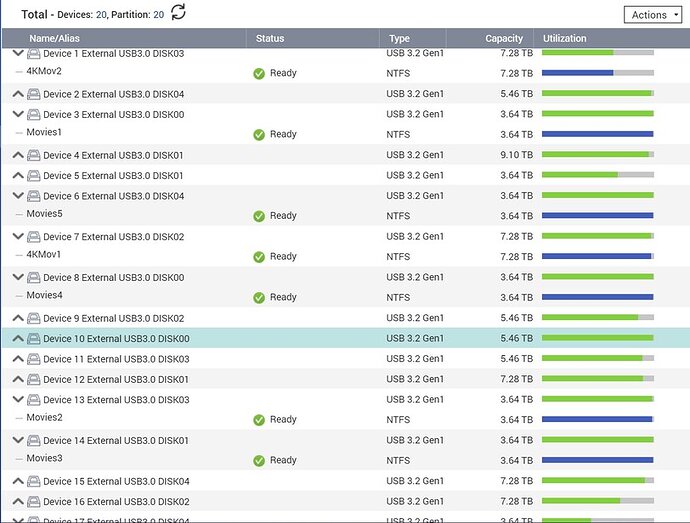Refresh the device list
The height and width of the screenshot is (523, 690).
tap(178, 12)
